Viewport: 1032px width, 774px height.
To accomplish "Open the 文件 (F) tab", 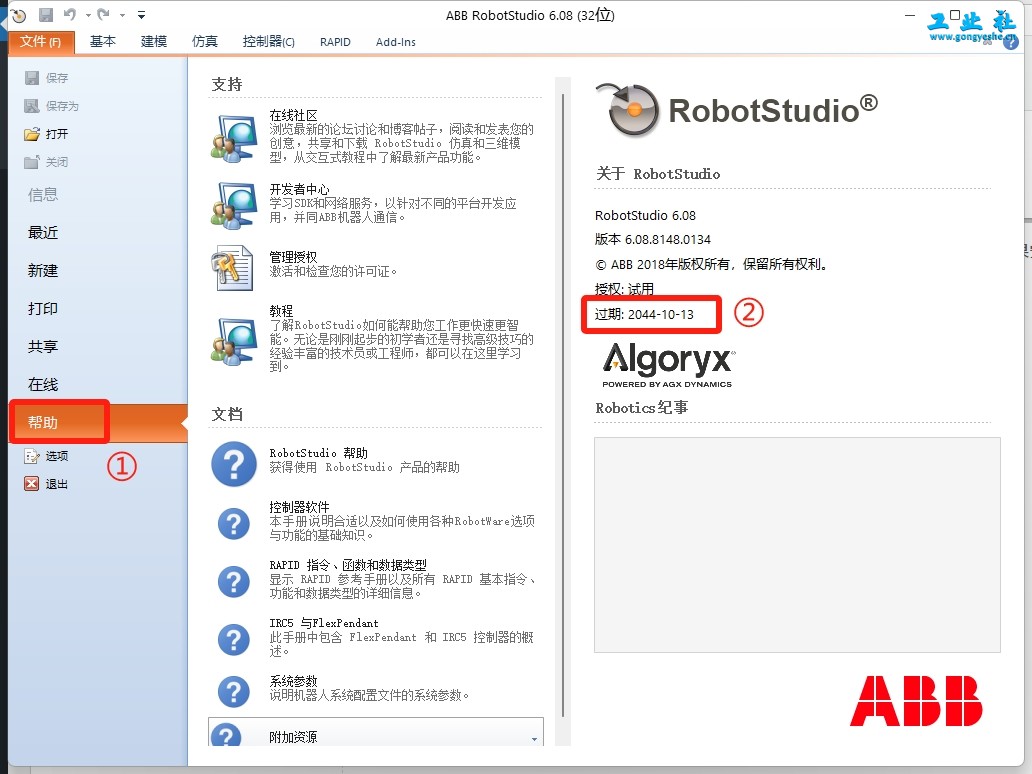I will 41,41.
